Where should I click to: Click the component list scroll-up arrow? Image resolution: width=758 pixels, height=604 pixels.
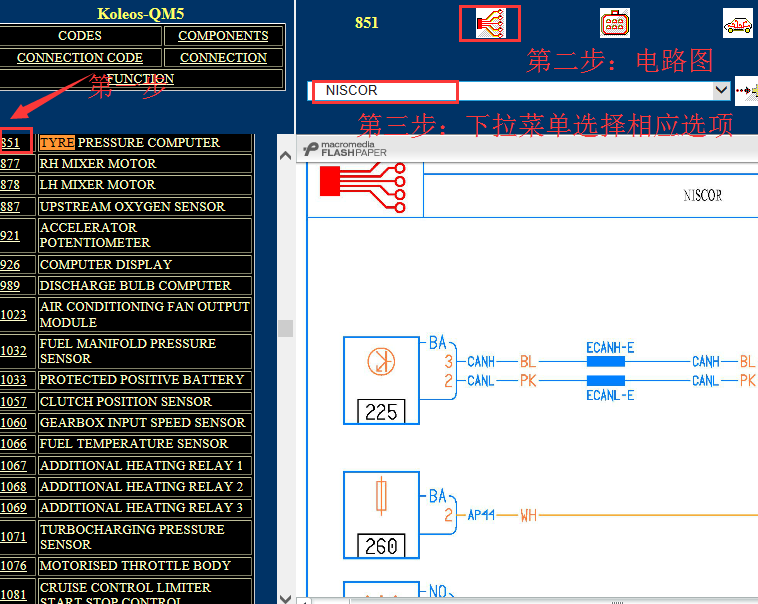pyautogui.click(x=286, y=156)
